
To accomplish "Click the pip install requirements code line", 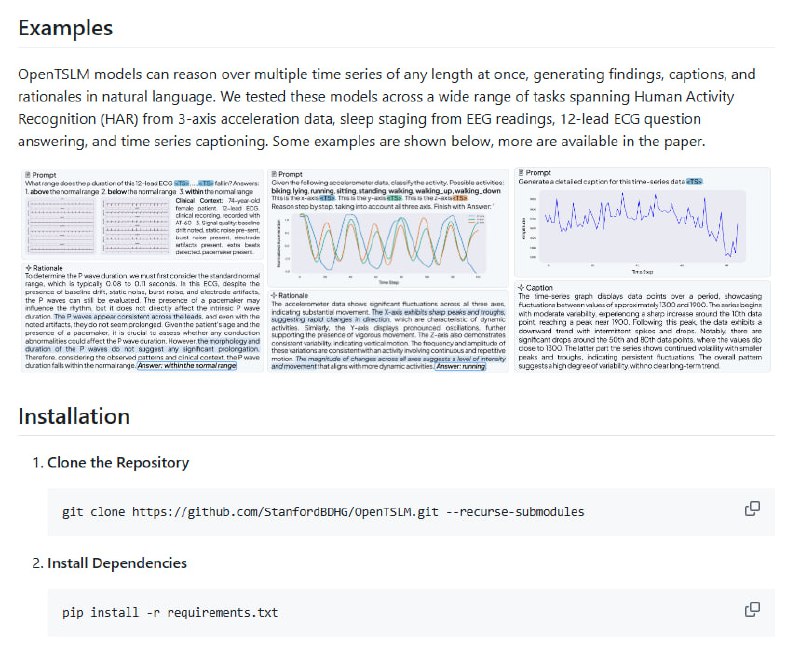I will tap(170, 611).
